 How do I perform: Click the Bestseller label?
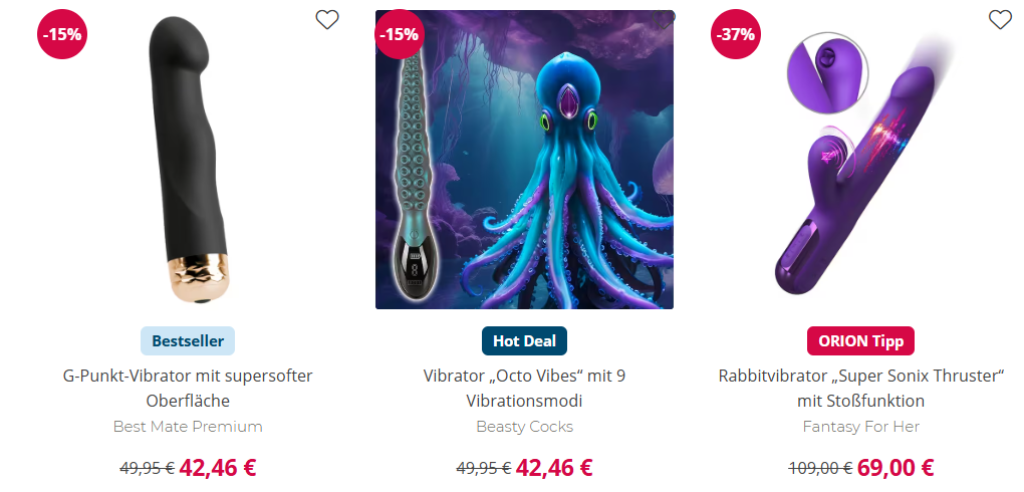click(187, 340)
